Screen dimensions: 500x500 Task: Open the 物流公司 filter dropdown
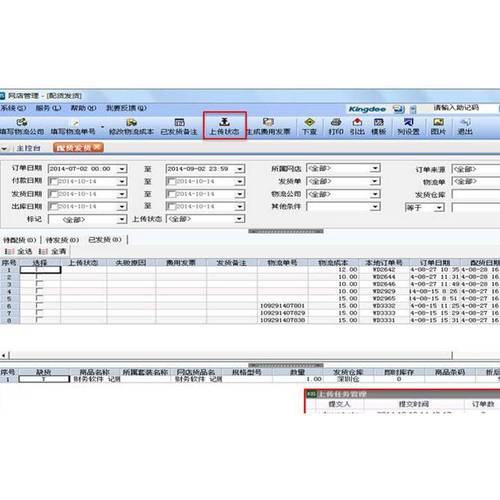coord(375,194)
